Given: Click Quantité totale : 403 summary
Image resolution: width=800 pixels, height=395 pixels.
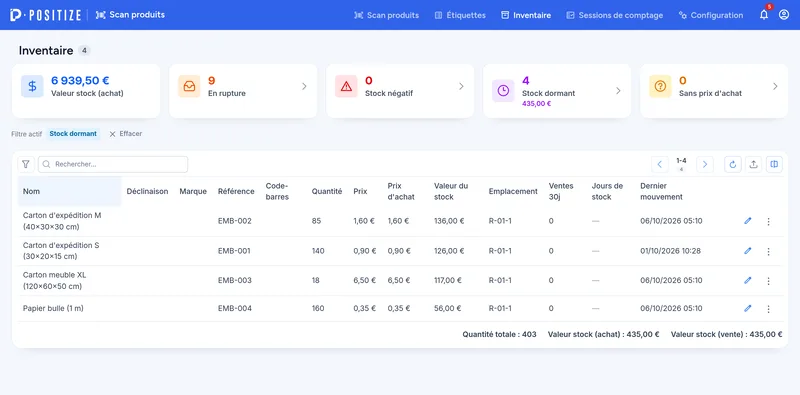Looking at the screenshot, I should 499,335.
